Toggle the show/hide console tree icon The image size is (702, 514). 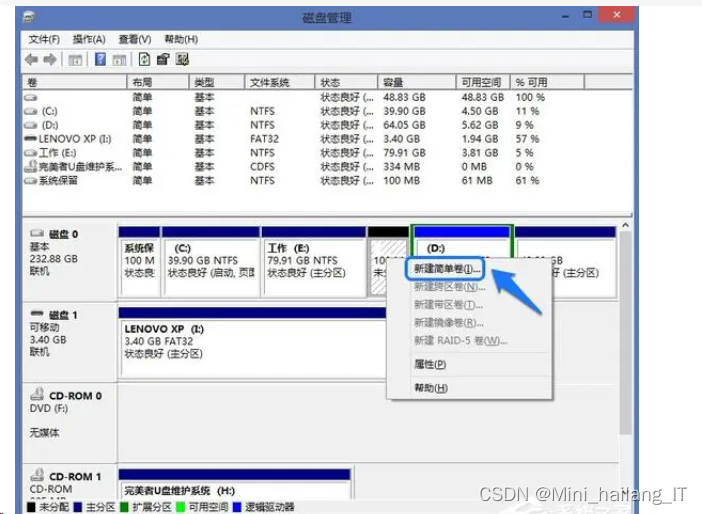[x=75, y=60]
